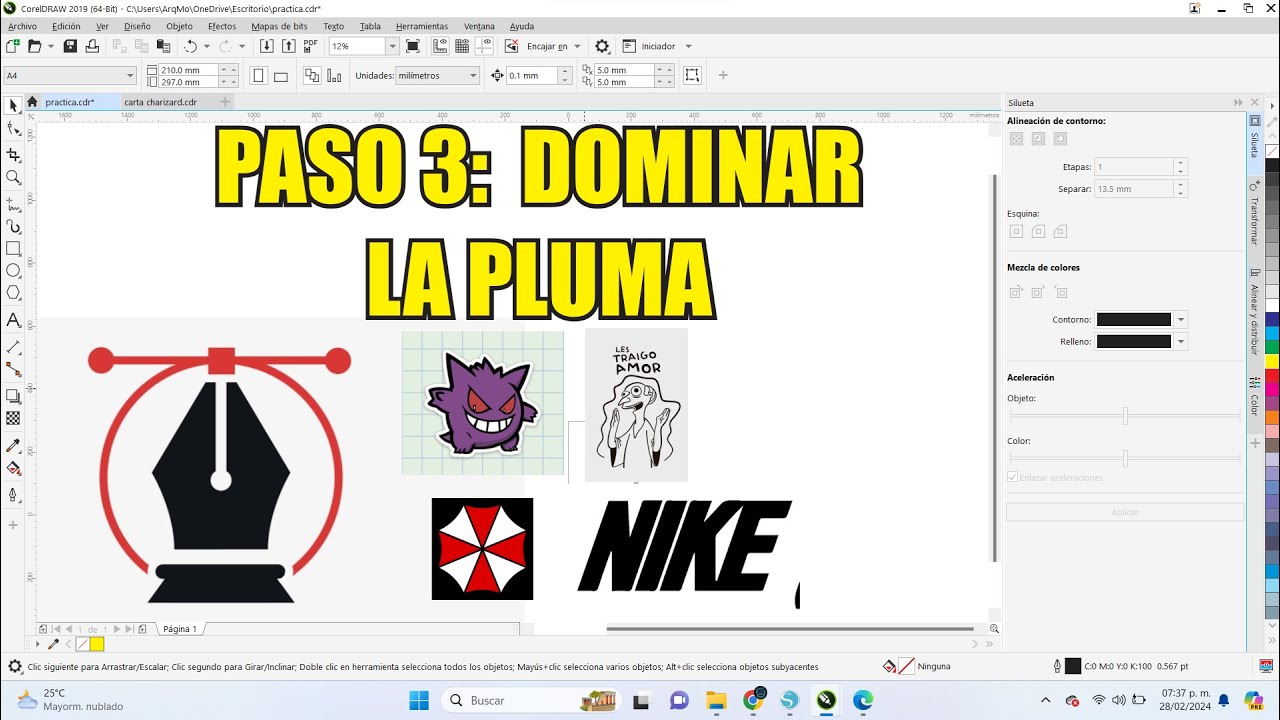Viewport: 1280px width, 720px height.
Task: Click the Etapas steps field
Action: click(1134, 167)
